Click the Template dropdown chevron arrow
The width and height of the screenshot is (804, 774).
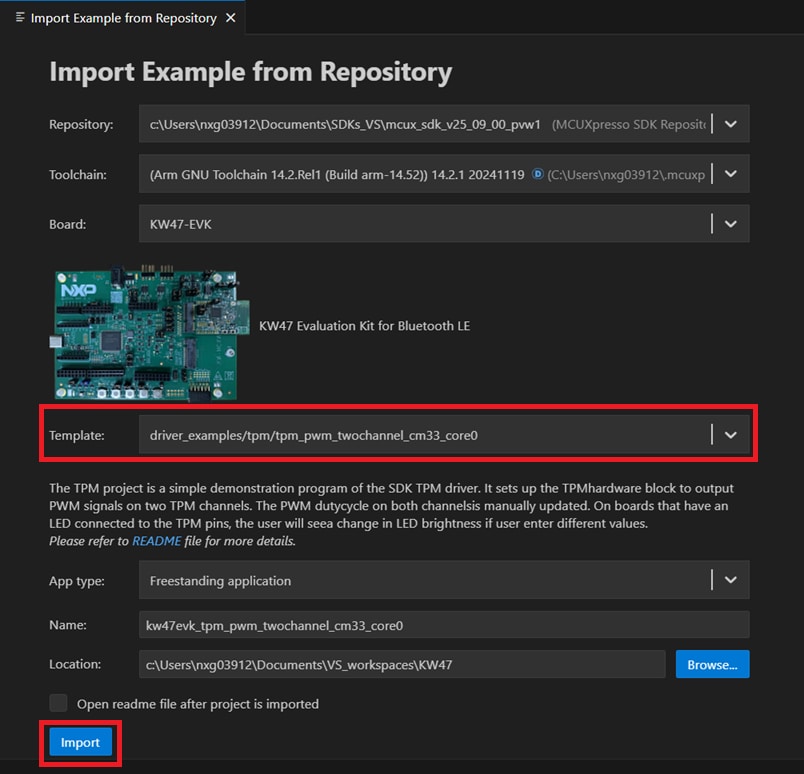point(728,434)
